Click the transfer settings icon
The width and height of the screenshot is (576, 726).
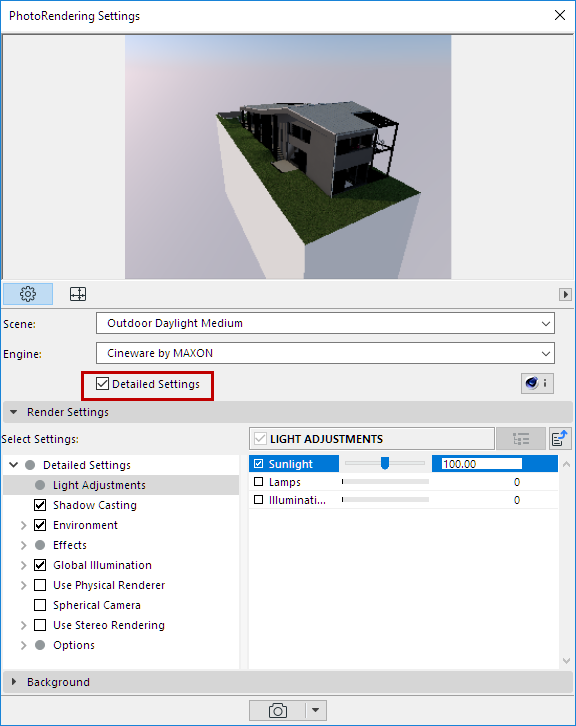point(560,438)
